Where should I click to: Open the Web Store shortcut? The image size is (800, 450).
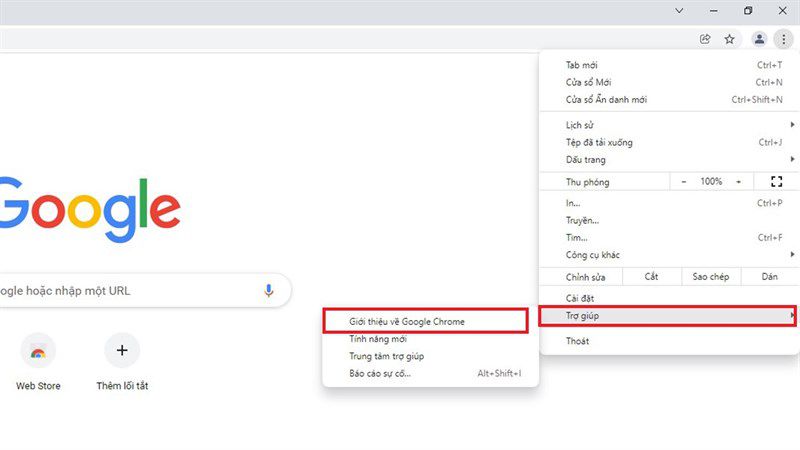[38, 361]
